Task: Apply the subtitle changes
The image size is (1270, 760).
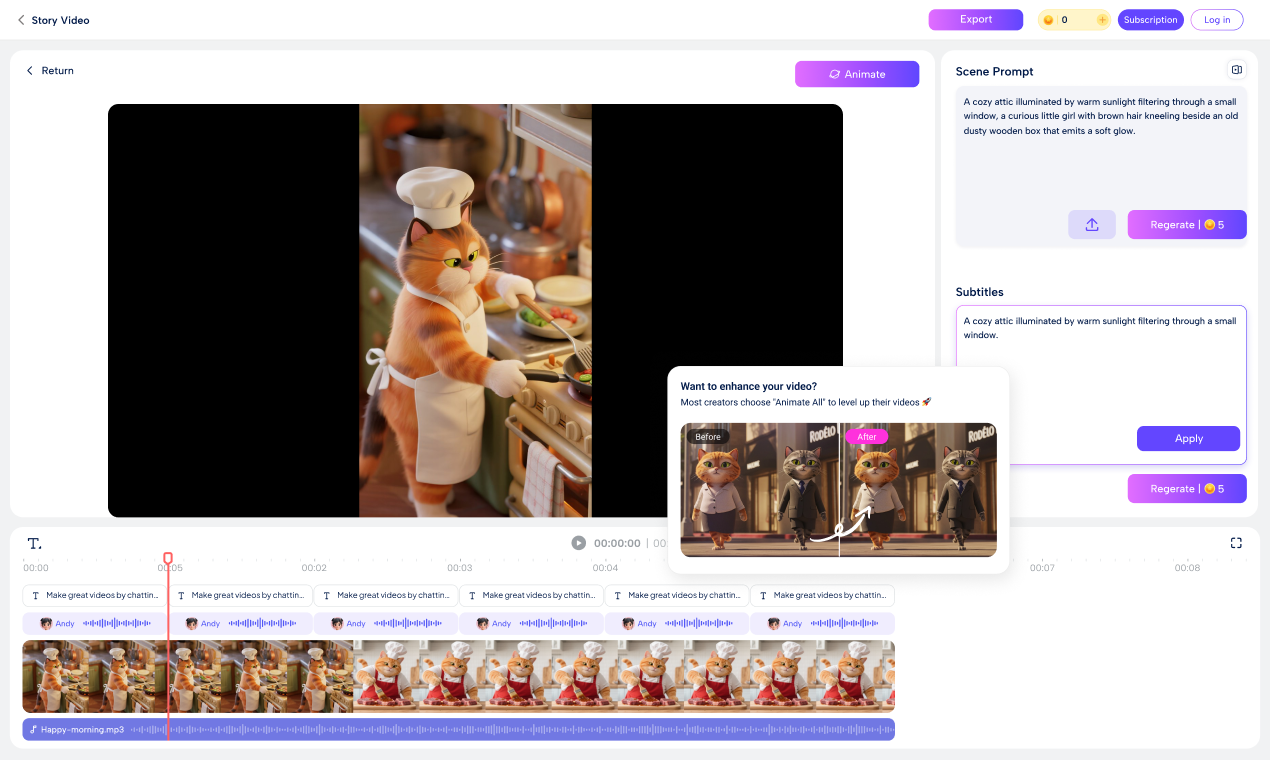Action: click(1188, 438)
